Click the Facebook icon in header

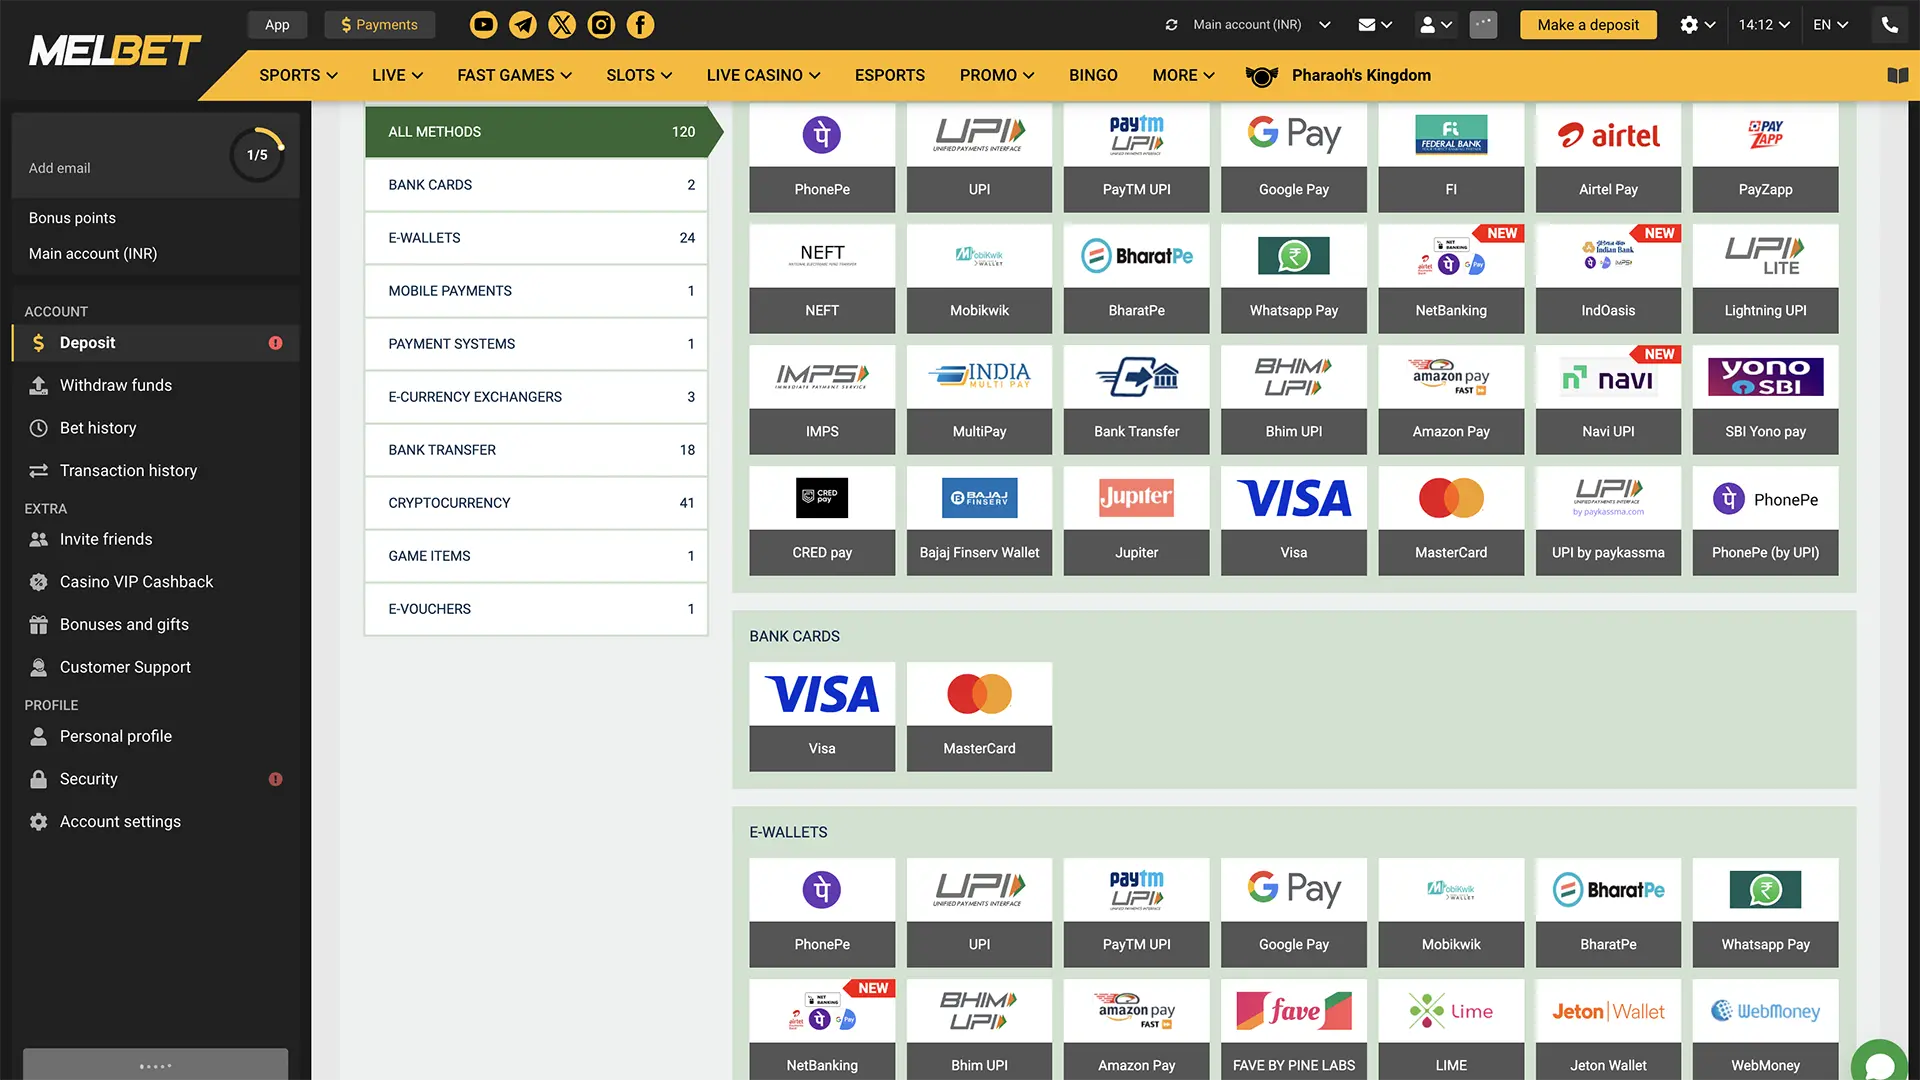click(x=640, y=25)
